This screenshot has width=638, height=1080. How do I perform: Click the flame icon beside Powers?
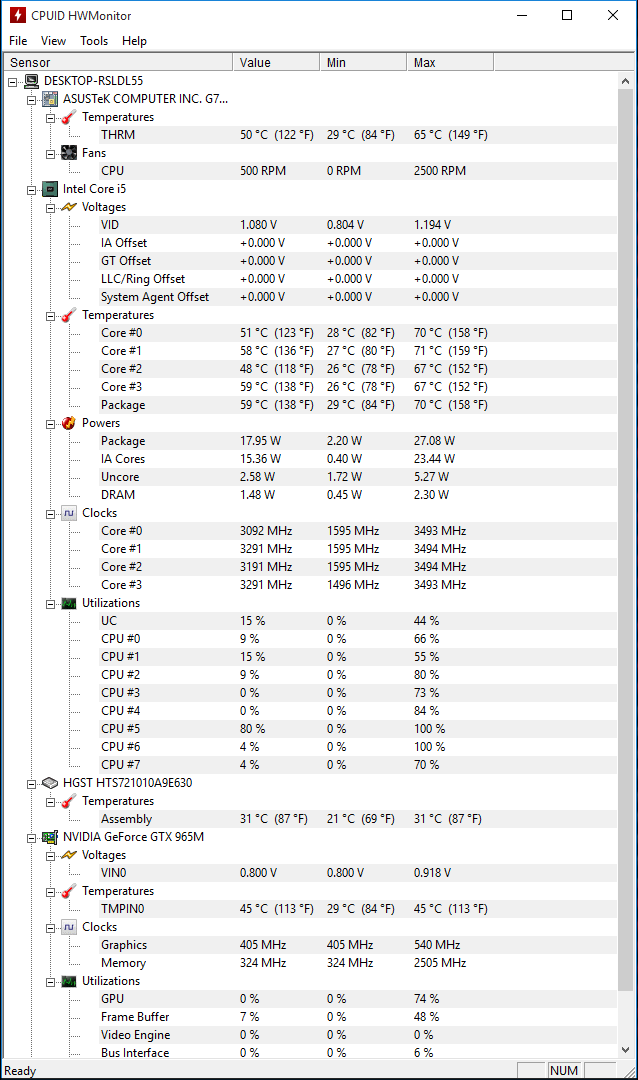pos(69,423)
